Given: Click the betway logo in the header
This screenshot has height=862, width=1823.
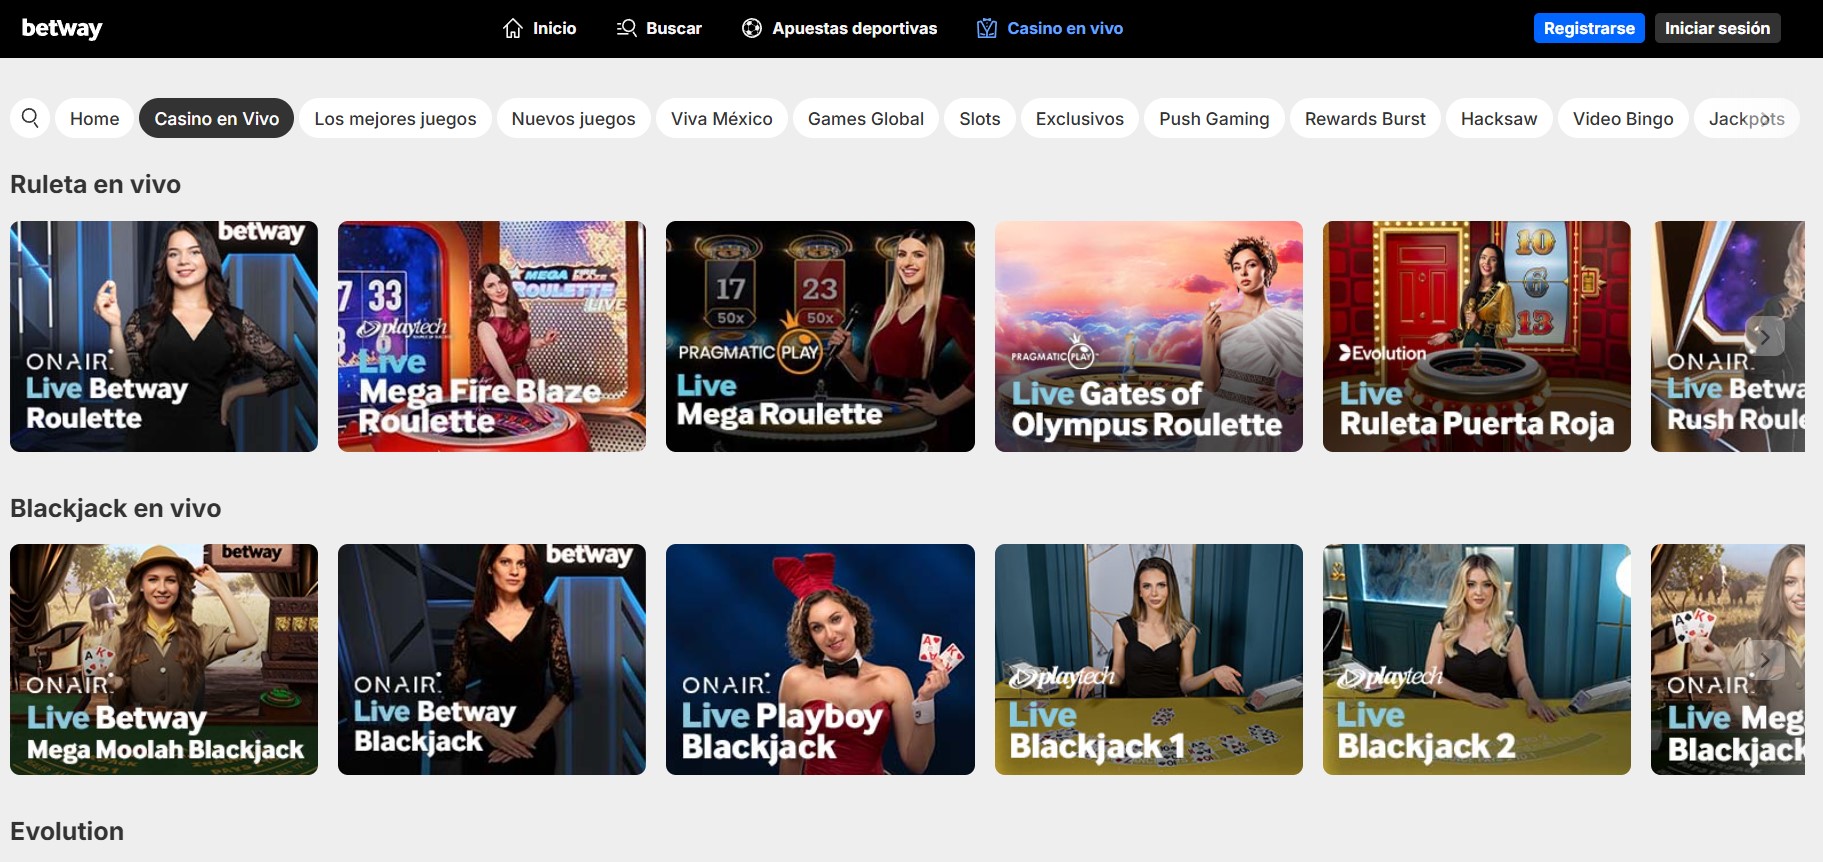Looking at the screenshot, I should tap(62, 28).
